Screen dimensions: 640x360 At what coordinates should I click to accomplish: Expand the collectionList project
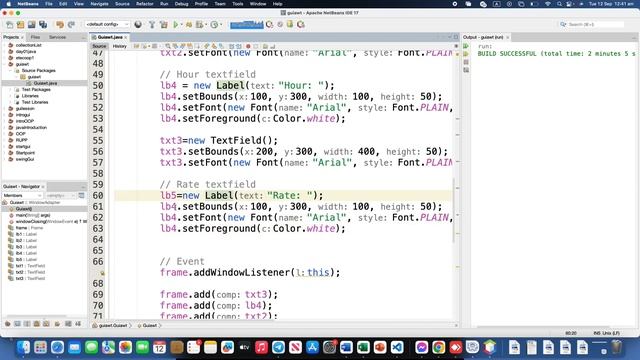pos(4,45)
